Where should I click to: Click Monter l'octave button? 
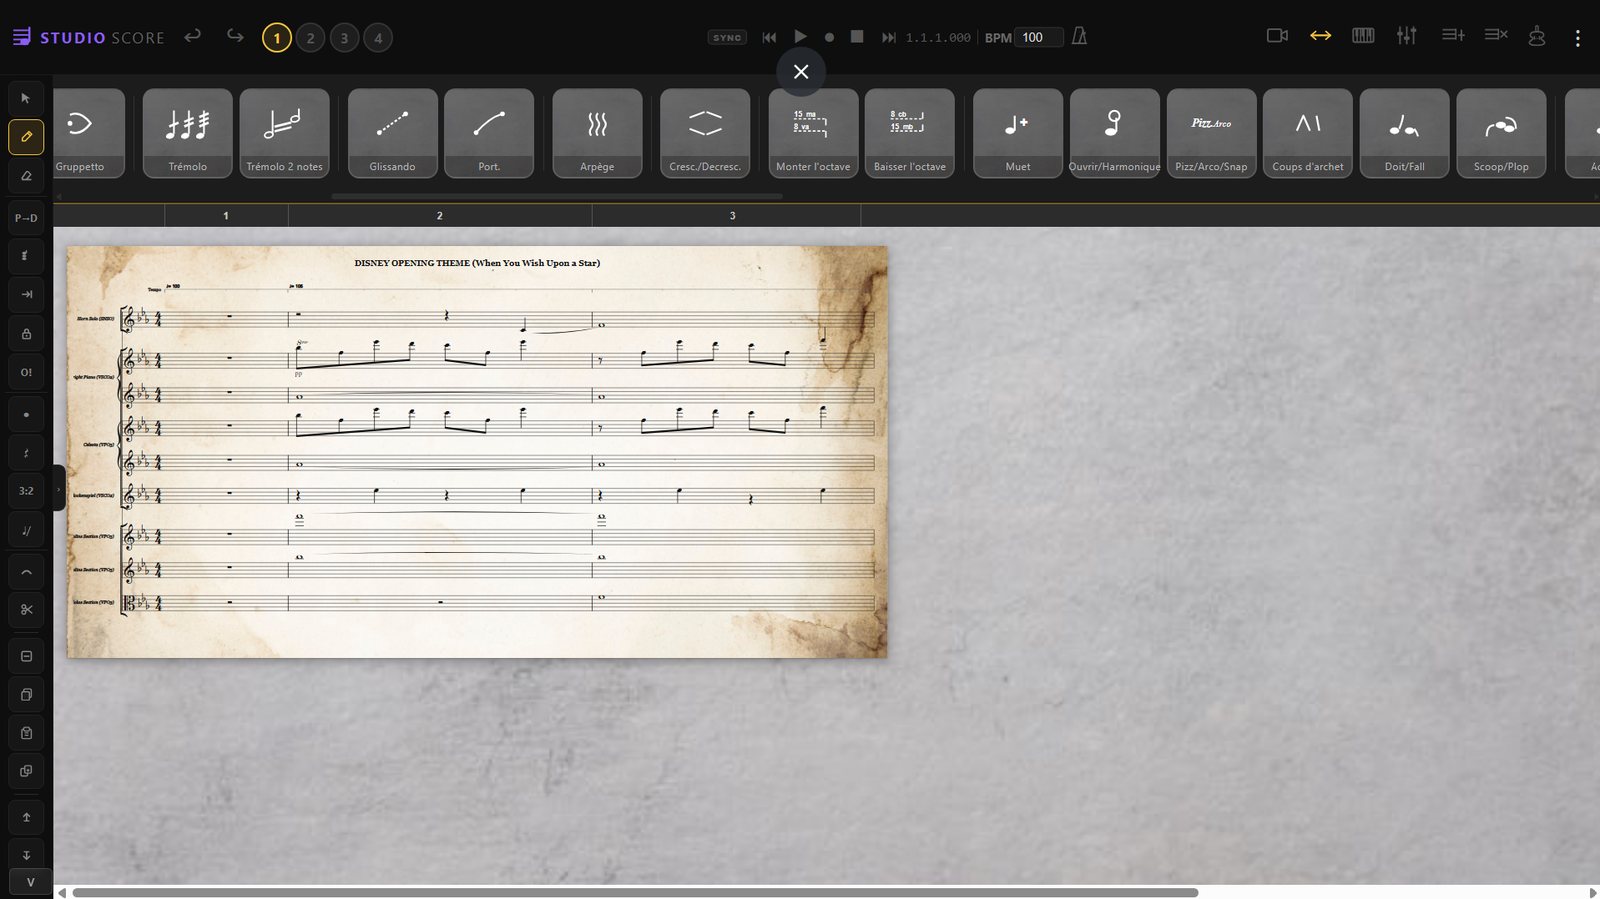[813, 133]
